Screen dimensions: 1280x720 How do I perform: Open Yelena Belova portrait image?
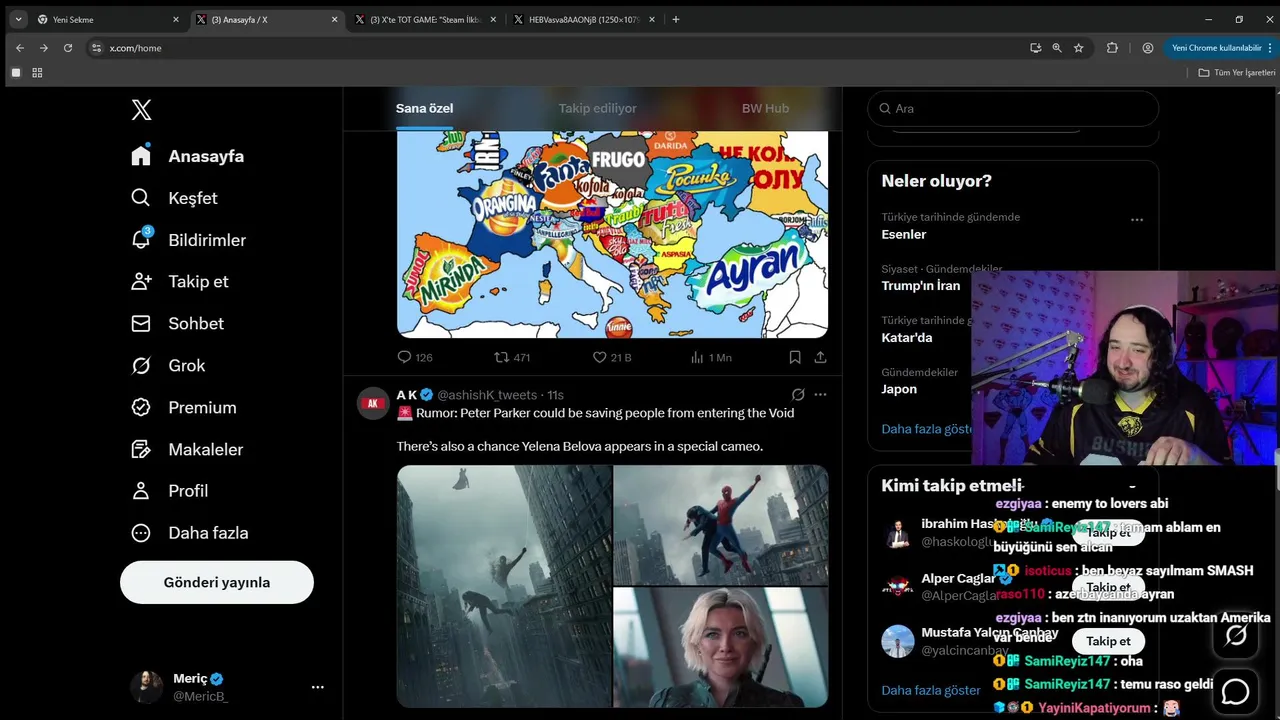point(721,648)
